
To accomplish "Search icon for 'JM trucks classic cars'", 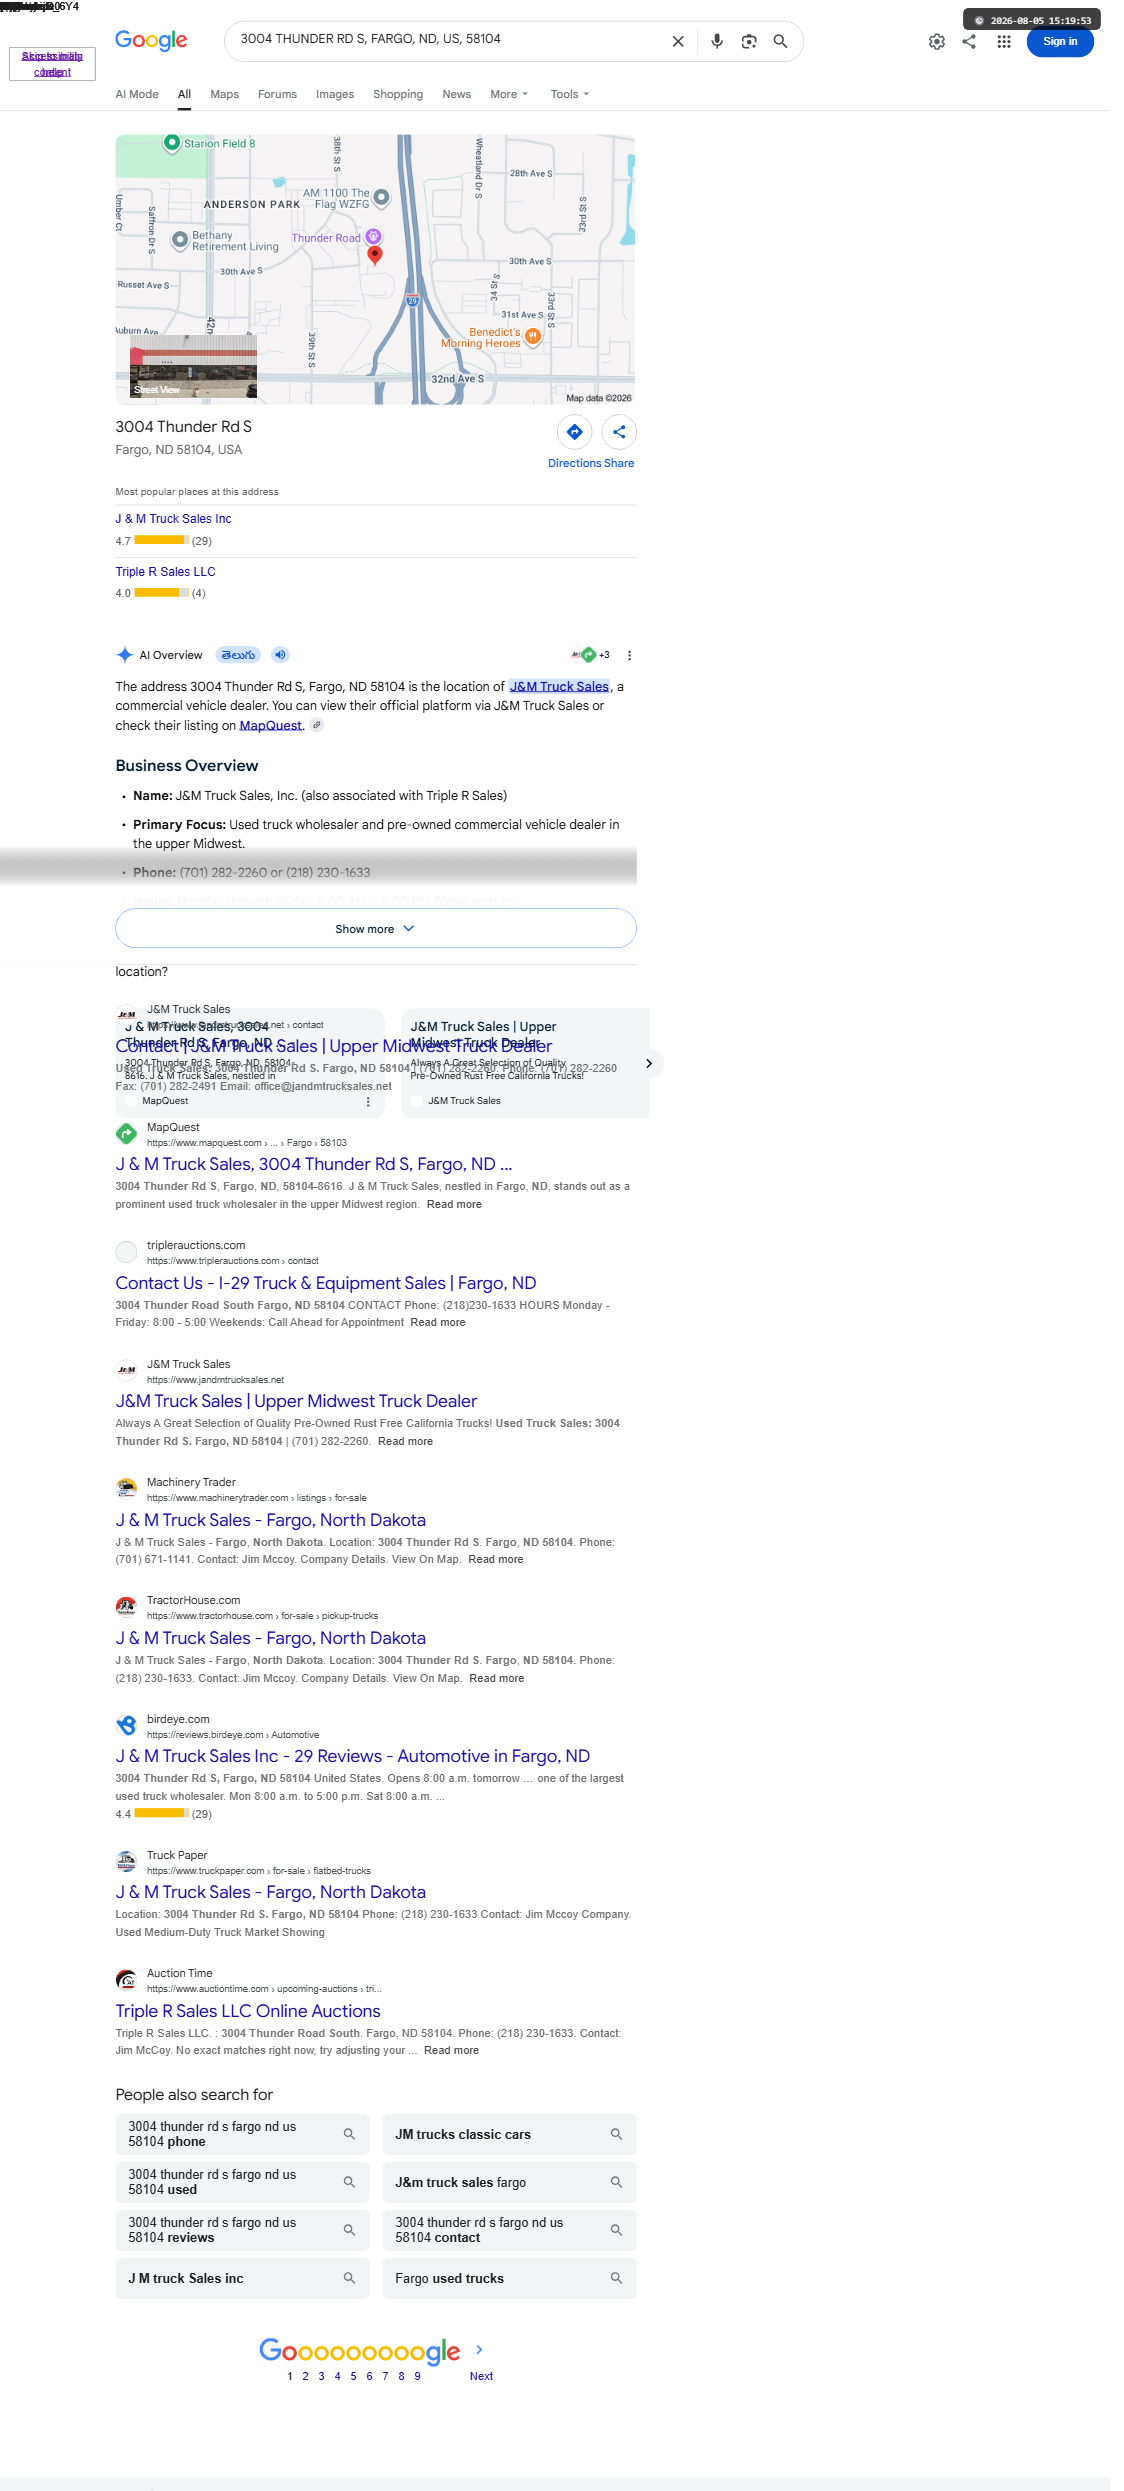I will click(x=617, y=2134).
